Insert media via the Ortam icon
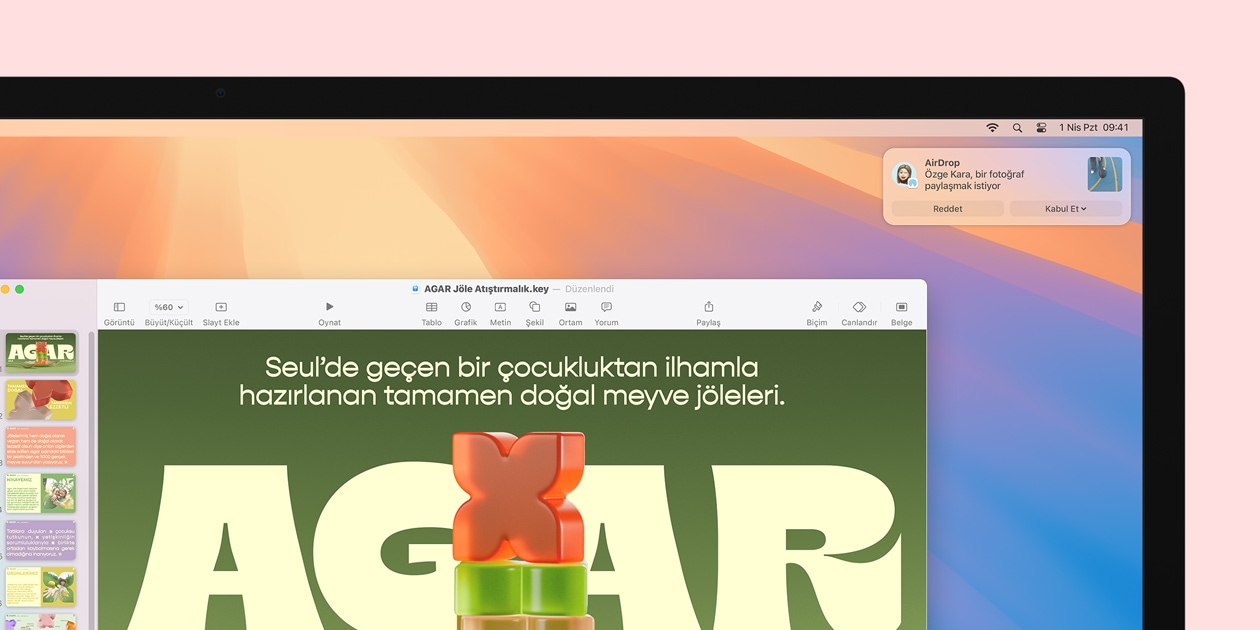This screenshot has height=630, width=1260. click(569, 310)
